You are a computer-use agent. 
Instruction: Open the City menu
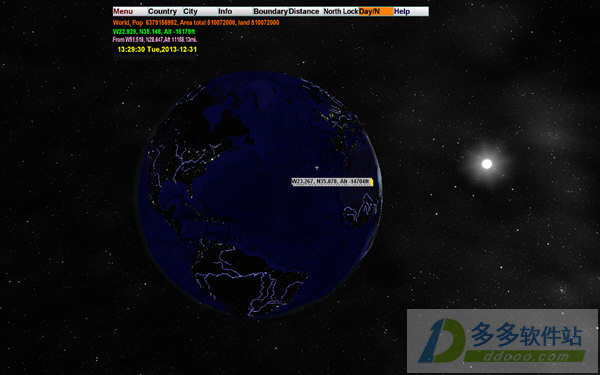point(200,11)
